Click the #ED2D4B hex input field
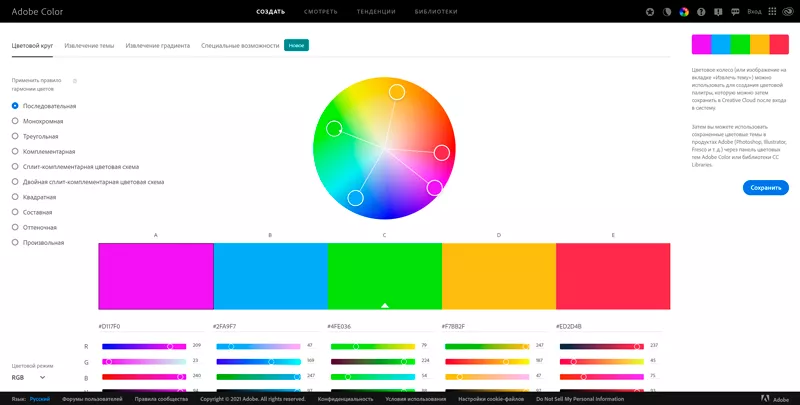The image size is (800, 405). (609, 326)
